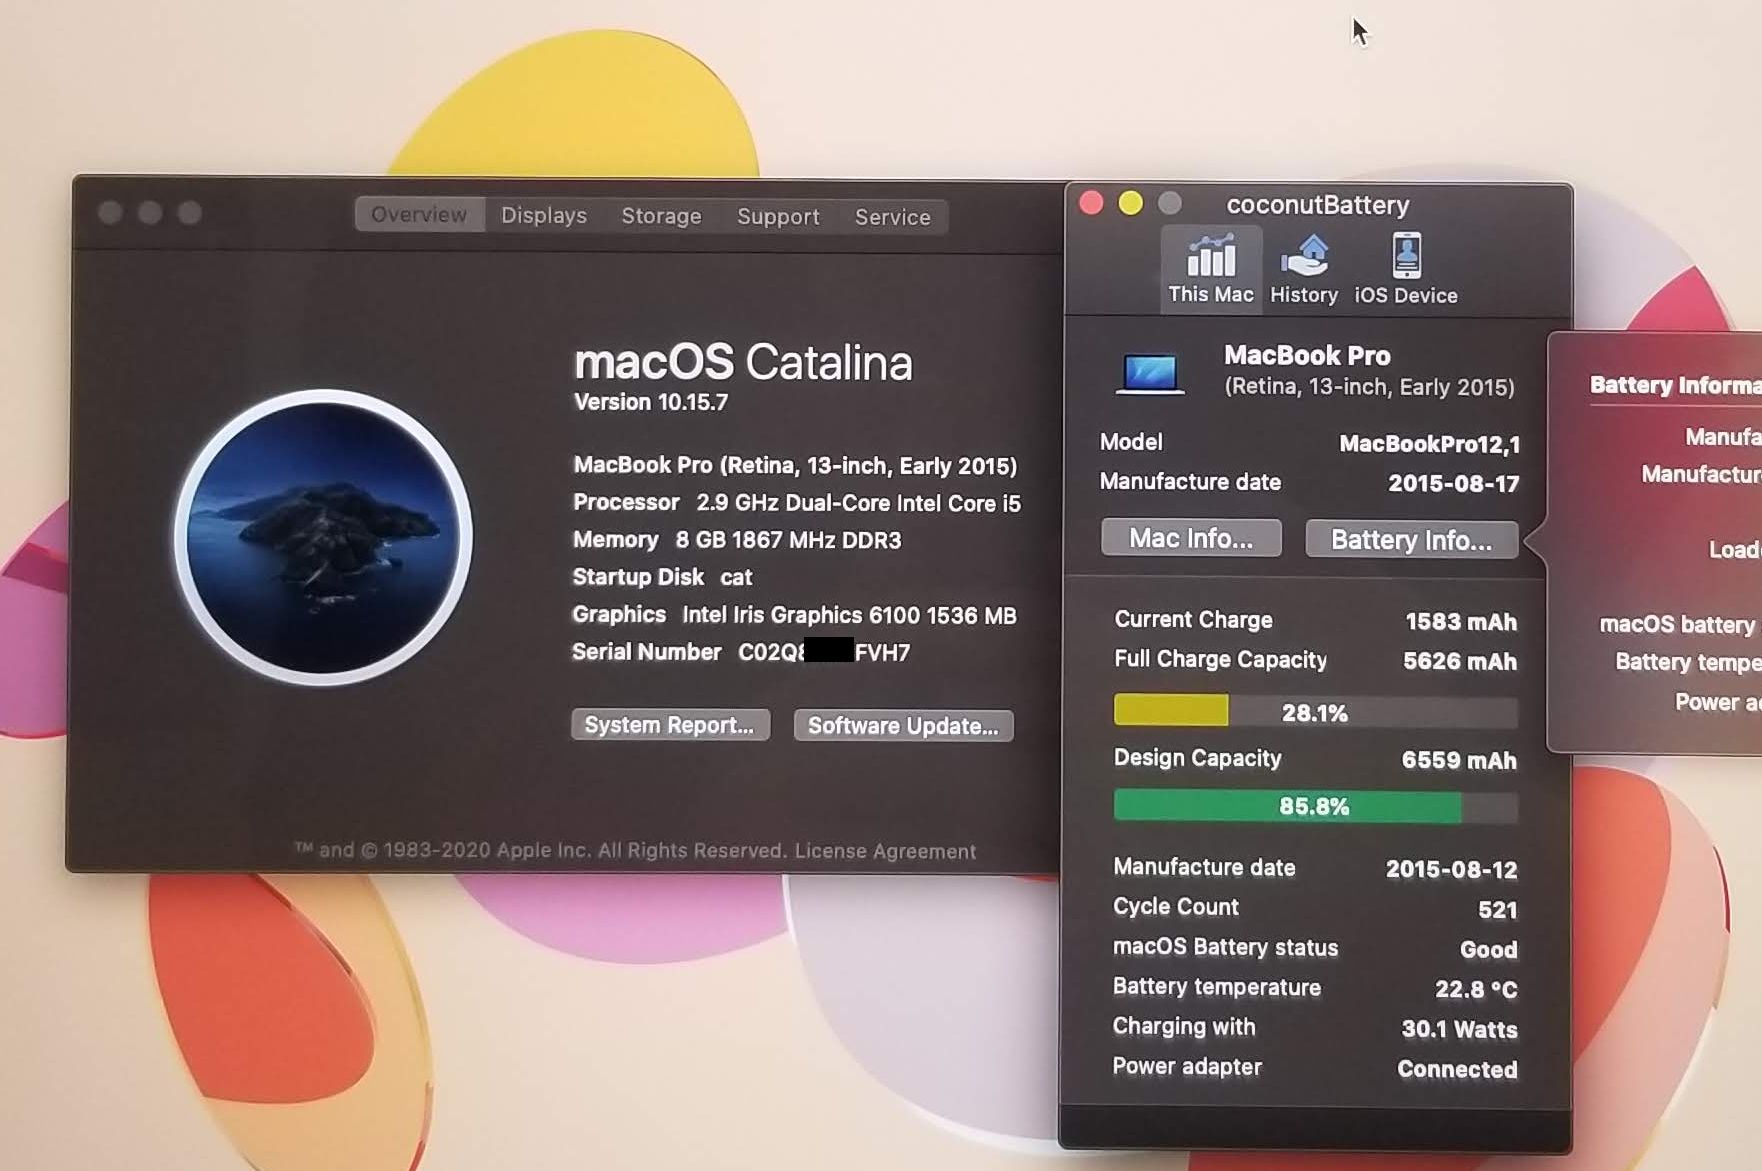
Task: Click the MacBook Pro laptop icon
Action: [1150, 374]
